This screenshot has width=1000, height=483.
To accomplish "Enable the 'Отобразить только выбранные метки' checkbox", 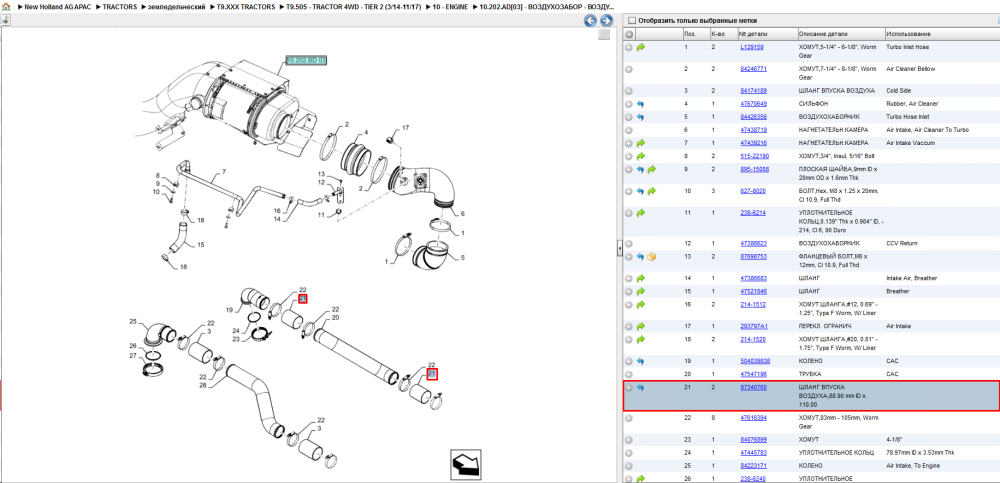I will click(x=632, y=20).
